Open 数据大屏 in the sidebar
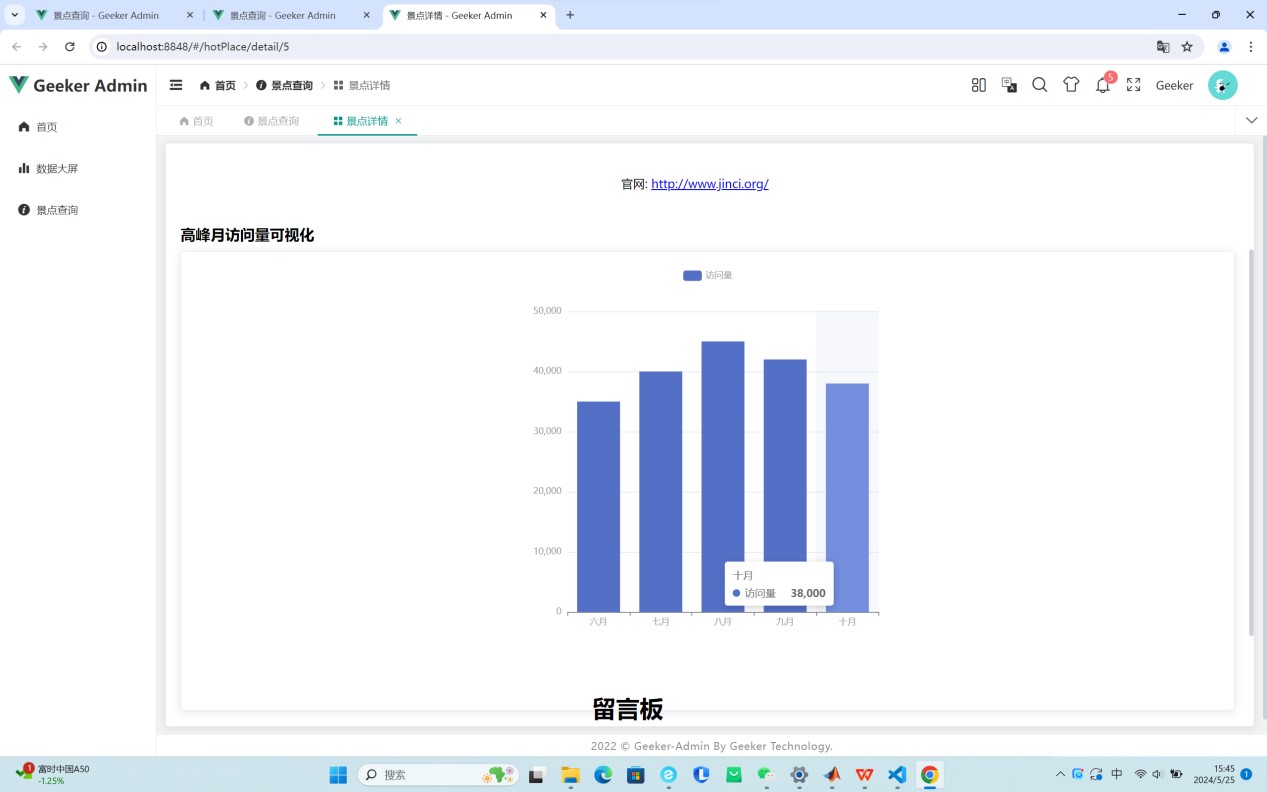The image size is (1267, 792). [x=57, y=169]
